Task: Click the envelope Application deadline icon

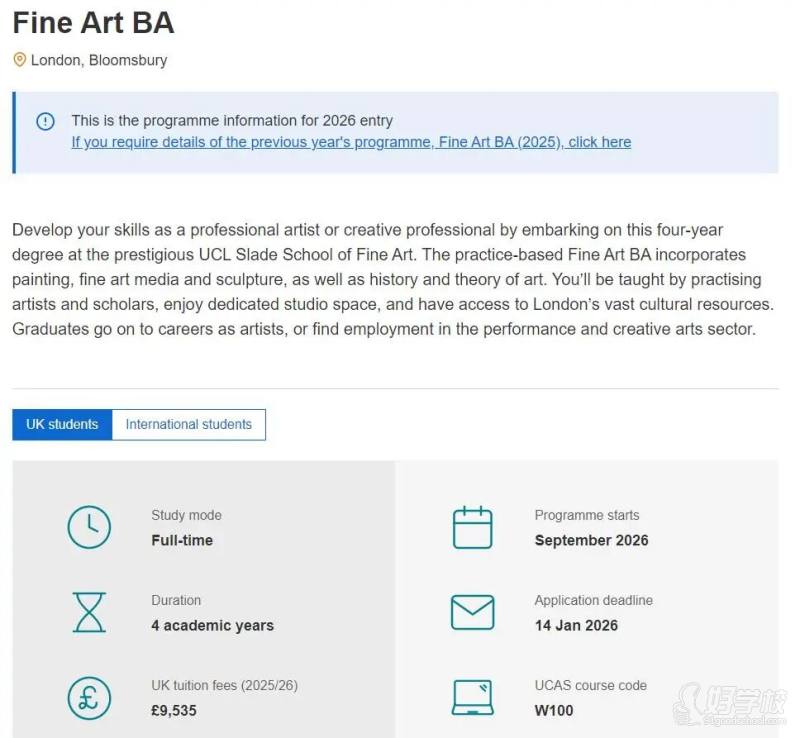Action: pyautogui.click(x=472, y=612)
